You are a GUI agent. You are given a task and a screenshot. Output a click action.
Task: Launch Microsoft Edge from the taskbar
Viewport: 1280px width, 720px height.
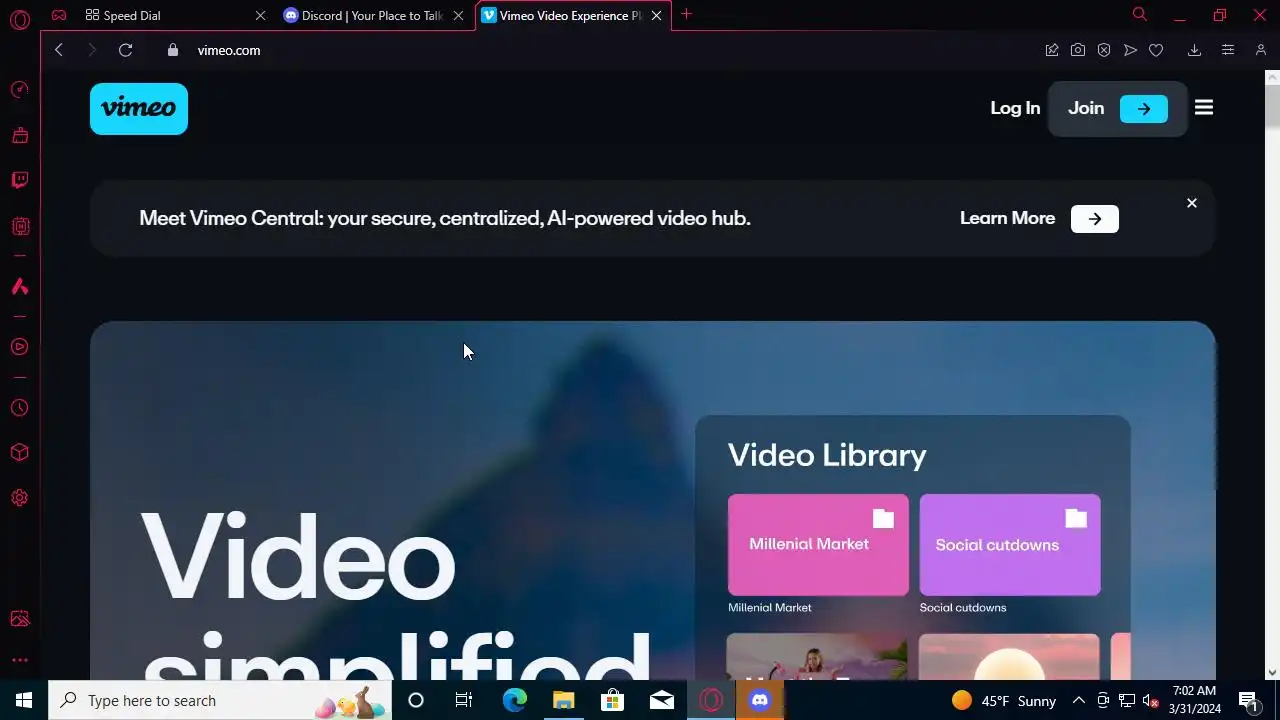click(514, 700)
